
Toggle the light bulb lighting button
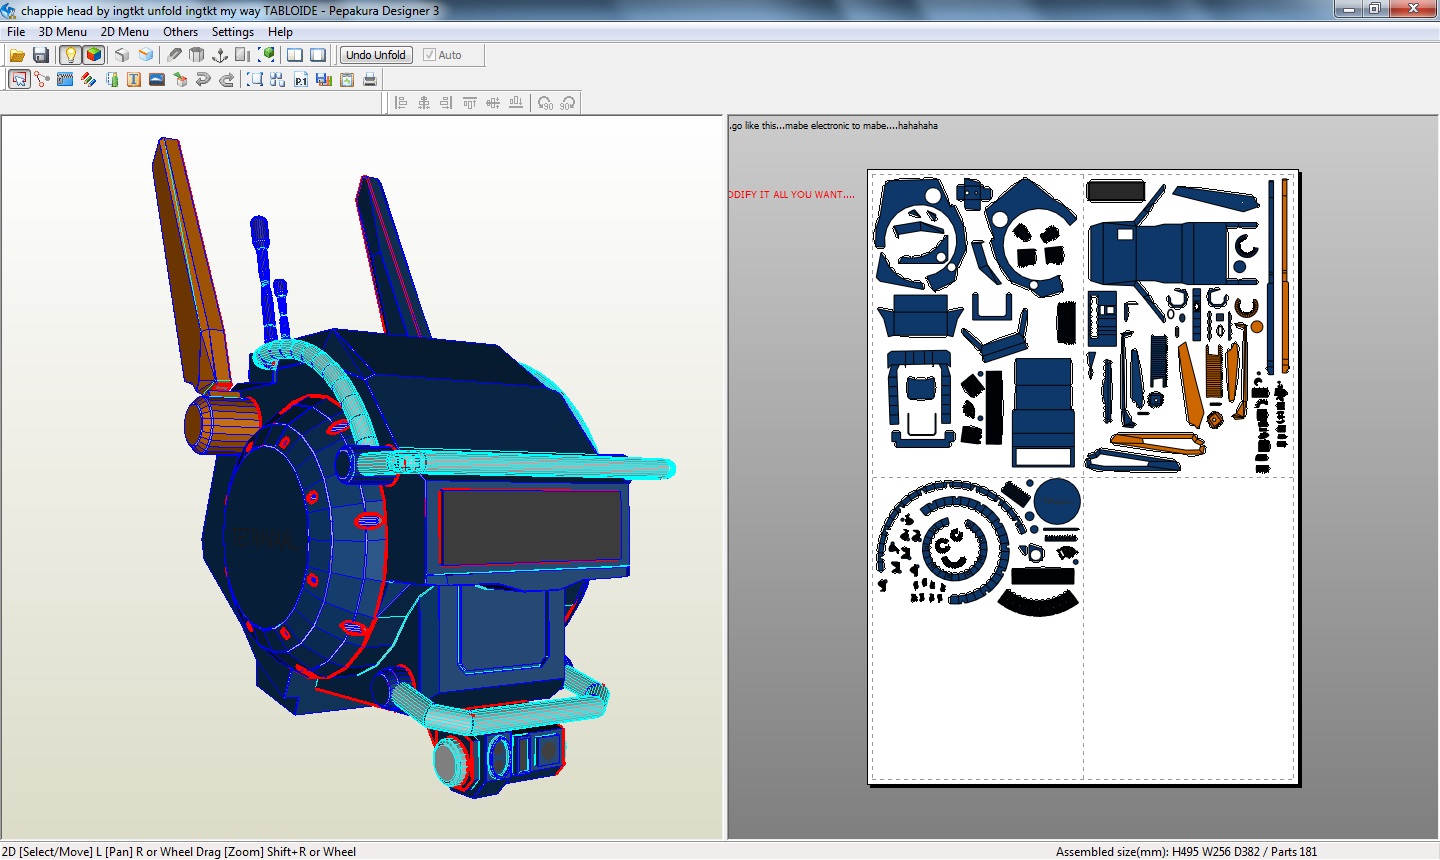tap(70, 55)
